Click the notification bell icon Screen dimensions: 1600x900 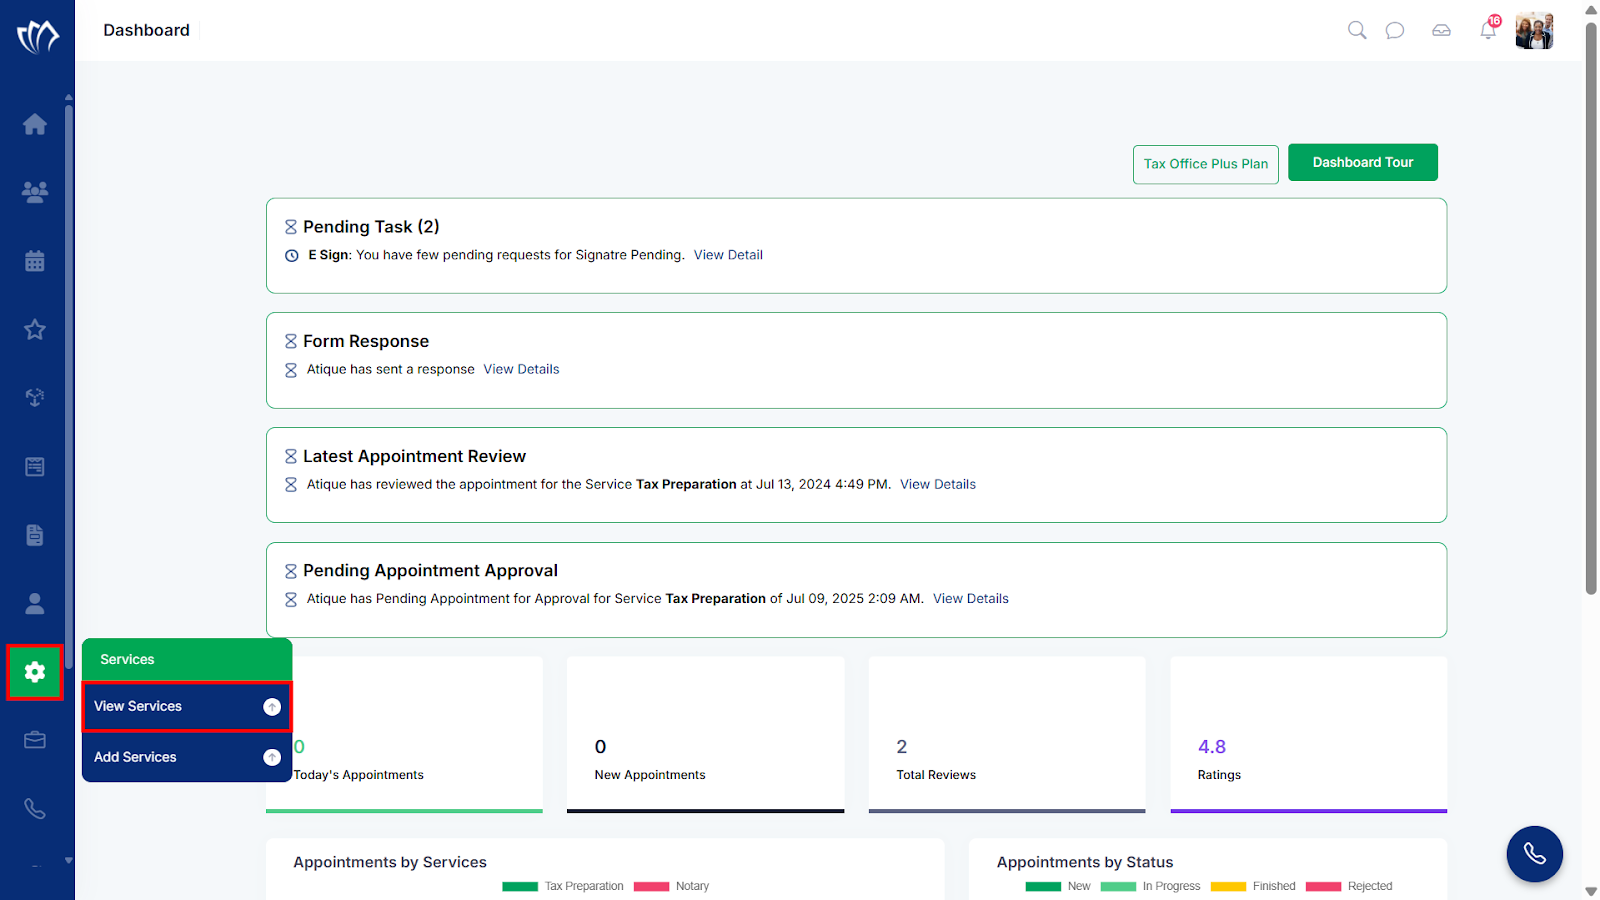click(1488, 30)
